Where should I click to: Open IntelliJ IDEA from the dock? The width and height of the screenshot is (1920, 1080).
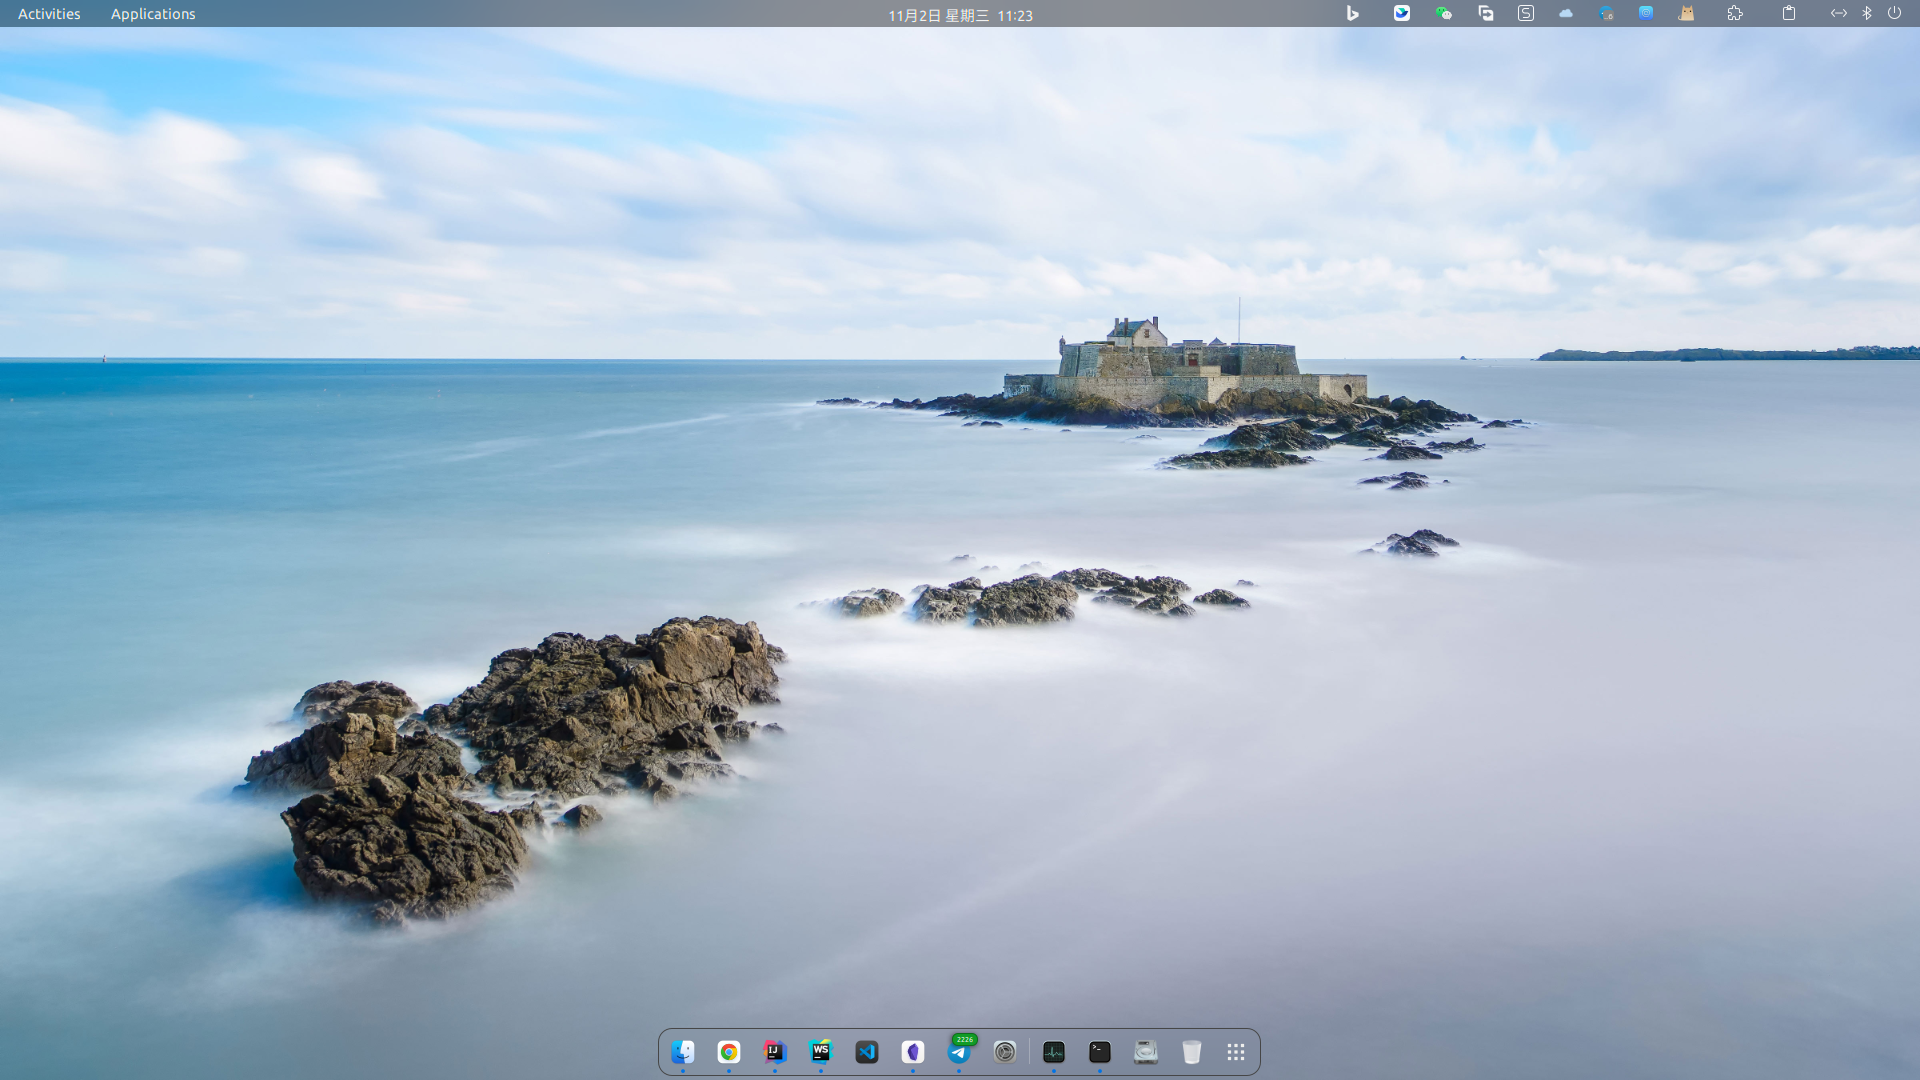[x=775, y=1052]
